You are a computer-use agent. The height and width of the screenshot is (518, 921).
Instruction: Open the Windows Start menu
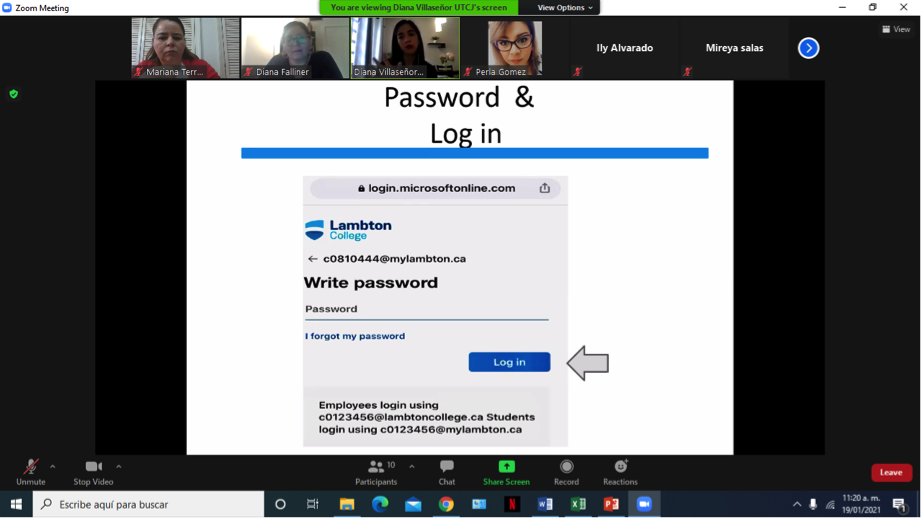coord(16,504)
